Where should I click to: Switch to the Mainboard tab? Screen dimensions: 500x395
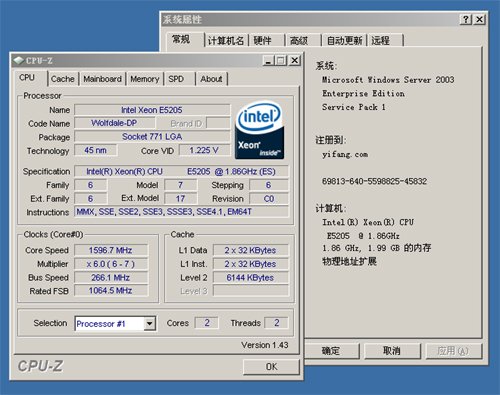click(102, 79)
